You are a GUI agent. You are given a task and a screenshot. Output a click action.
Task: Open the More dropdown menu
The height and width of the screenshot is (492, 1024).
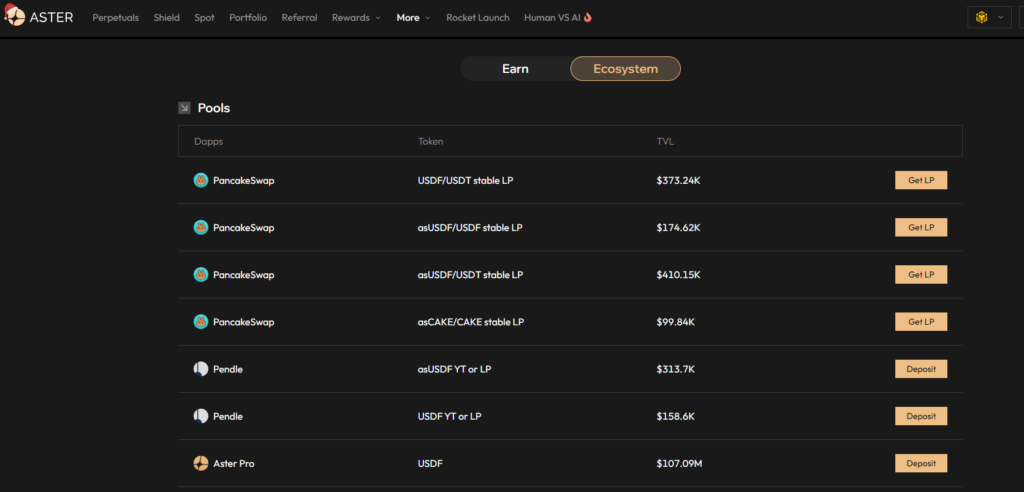click(x=413, y=17)
